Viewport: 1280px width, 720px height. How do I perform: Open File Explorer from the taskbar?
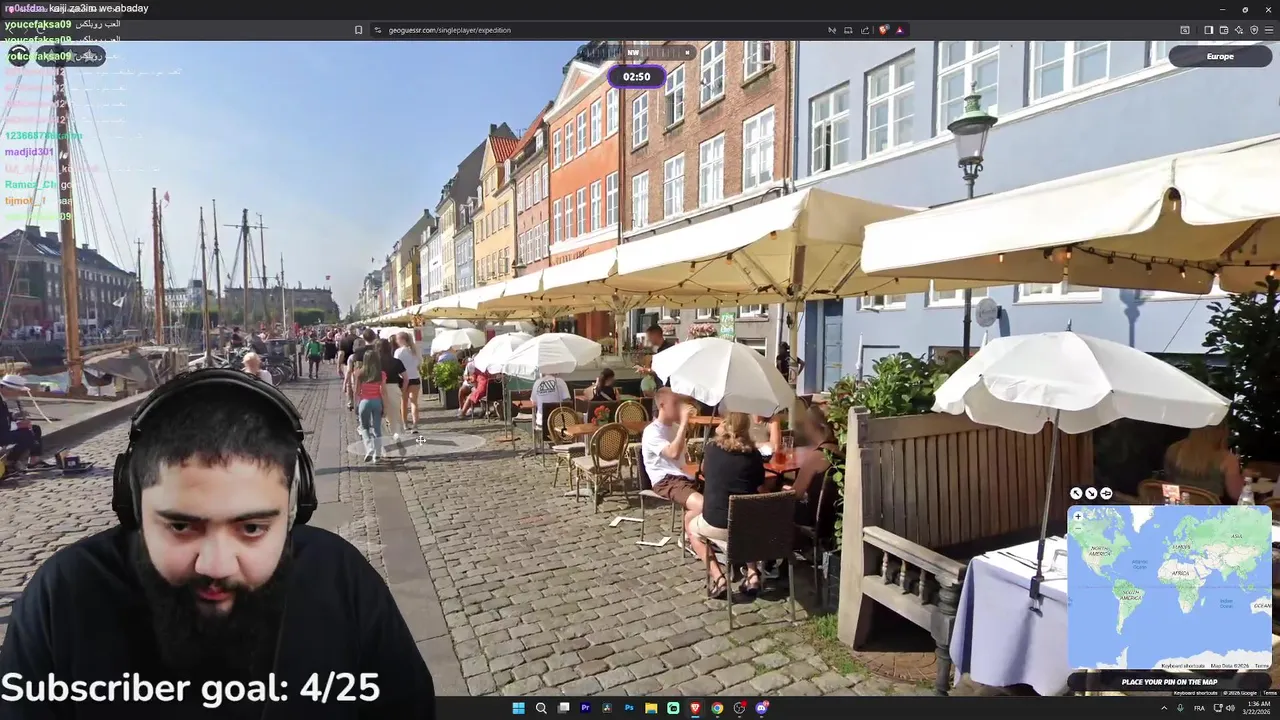[651, 708]
